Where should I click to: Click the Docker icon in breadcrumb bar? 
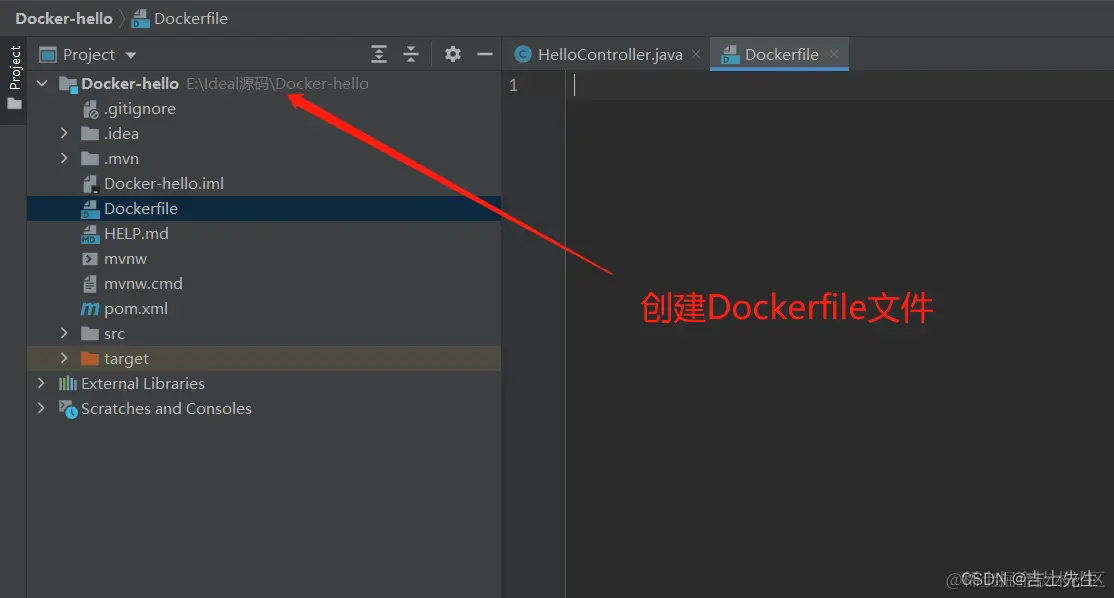[141, 19]
